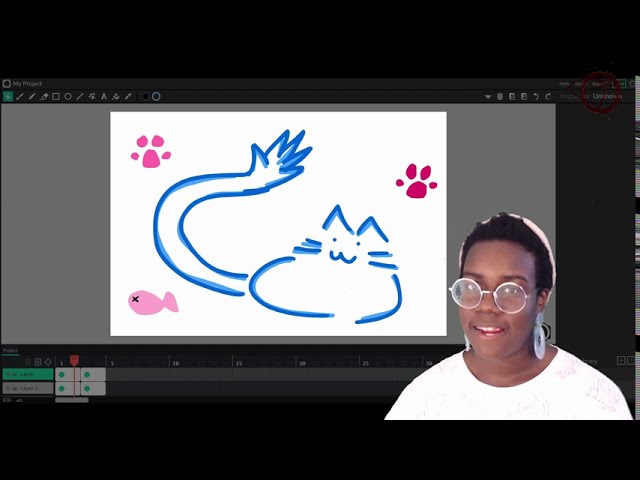Select the green 'Layer' row
Screen dimensions: 640x480
[x=28, y=374]
